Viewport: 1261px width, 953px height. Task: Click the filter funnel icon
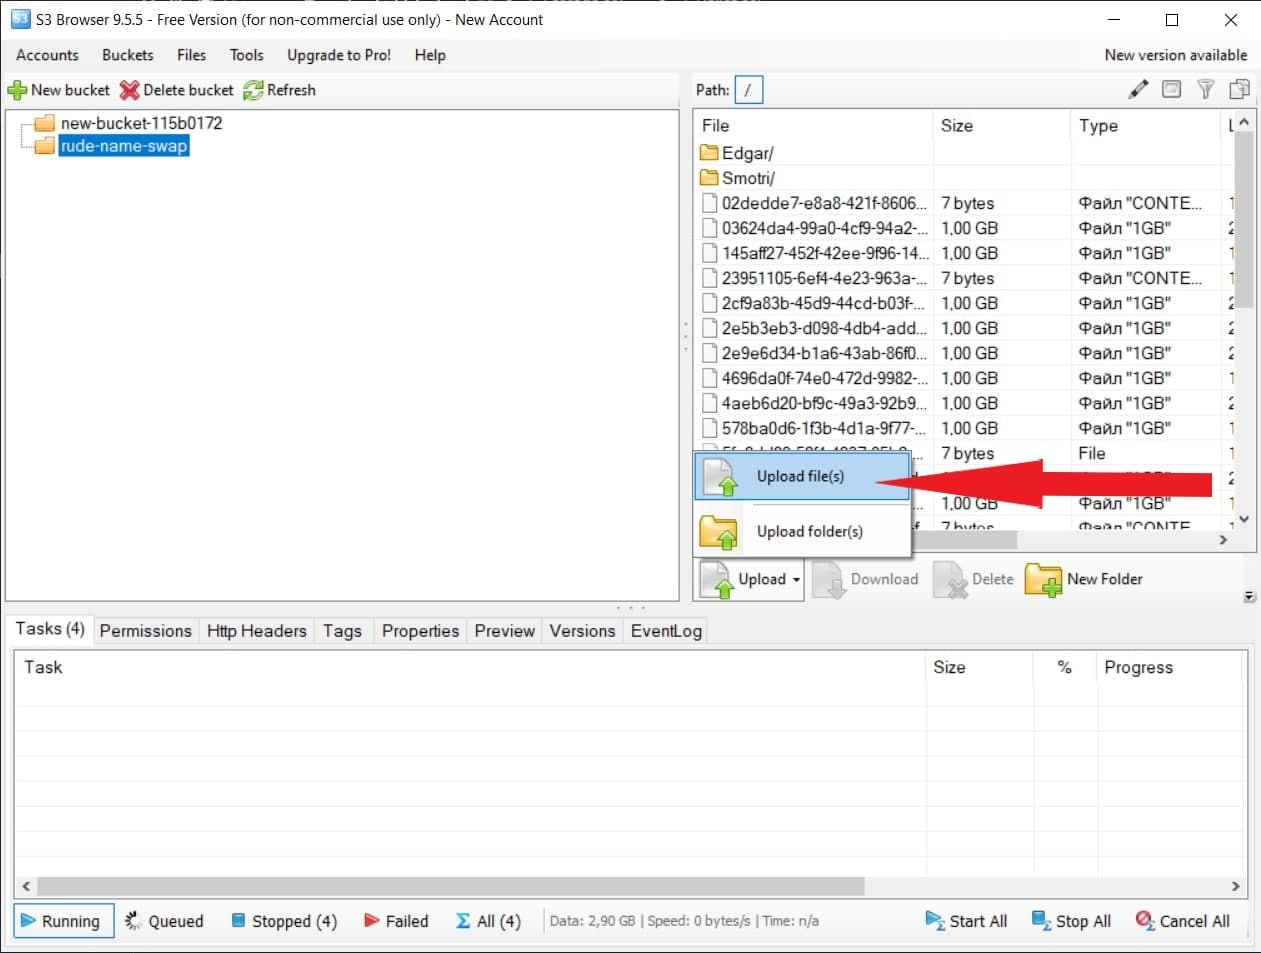[1205, 89]
